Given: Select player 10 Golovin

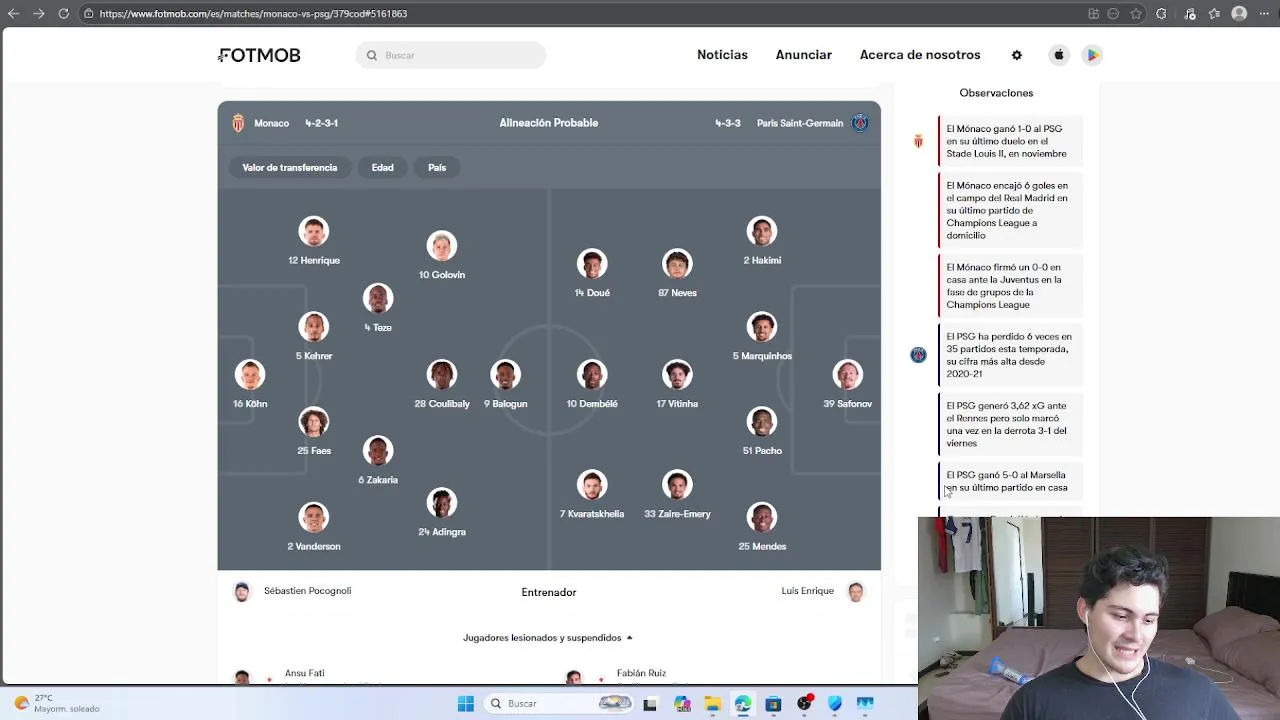Looking at the screenshot, I should tap(442, 256).
